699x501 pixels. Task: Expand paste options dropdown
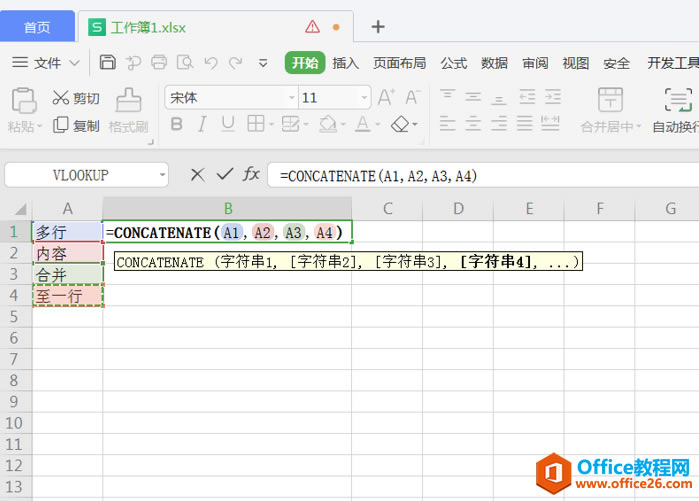39,126
